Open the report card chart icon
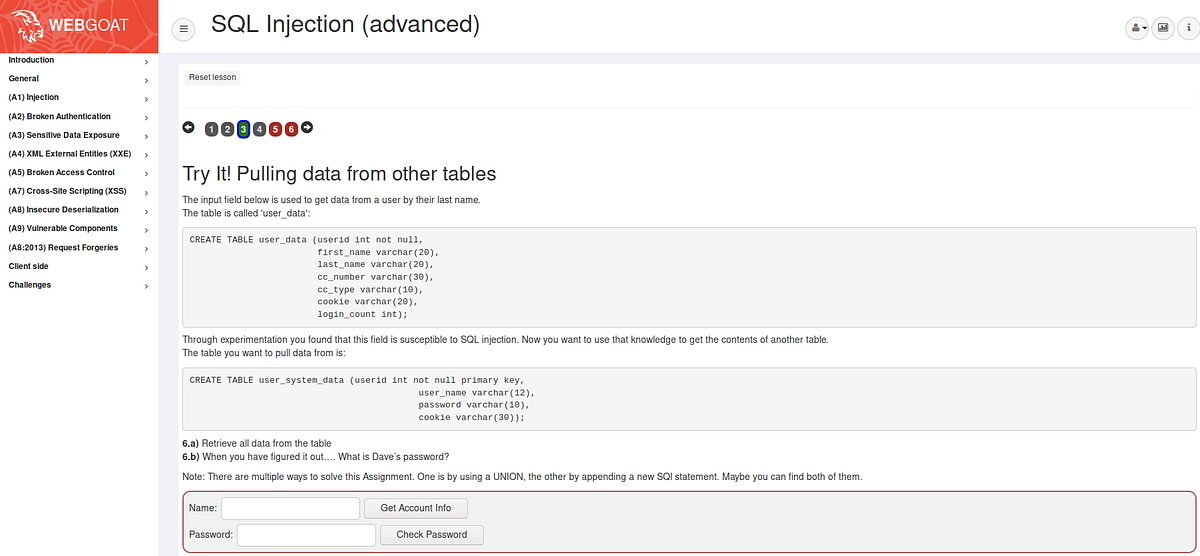The height and width of the screenshot is (556, 1200). coord(1163,28)
